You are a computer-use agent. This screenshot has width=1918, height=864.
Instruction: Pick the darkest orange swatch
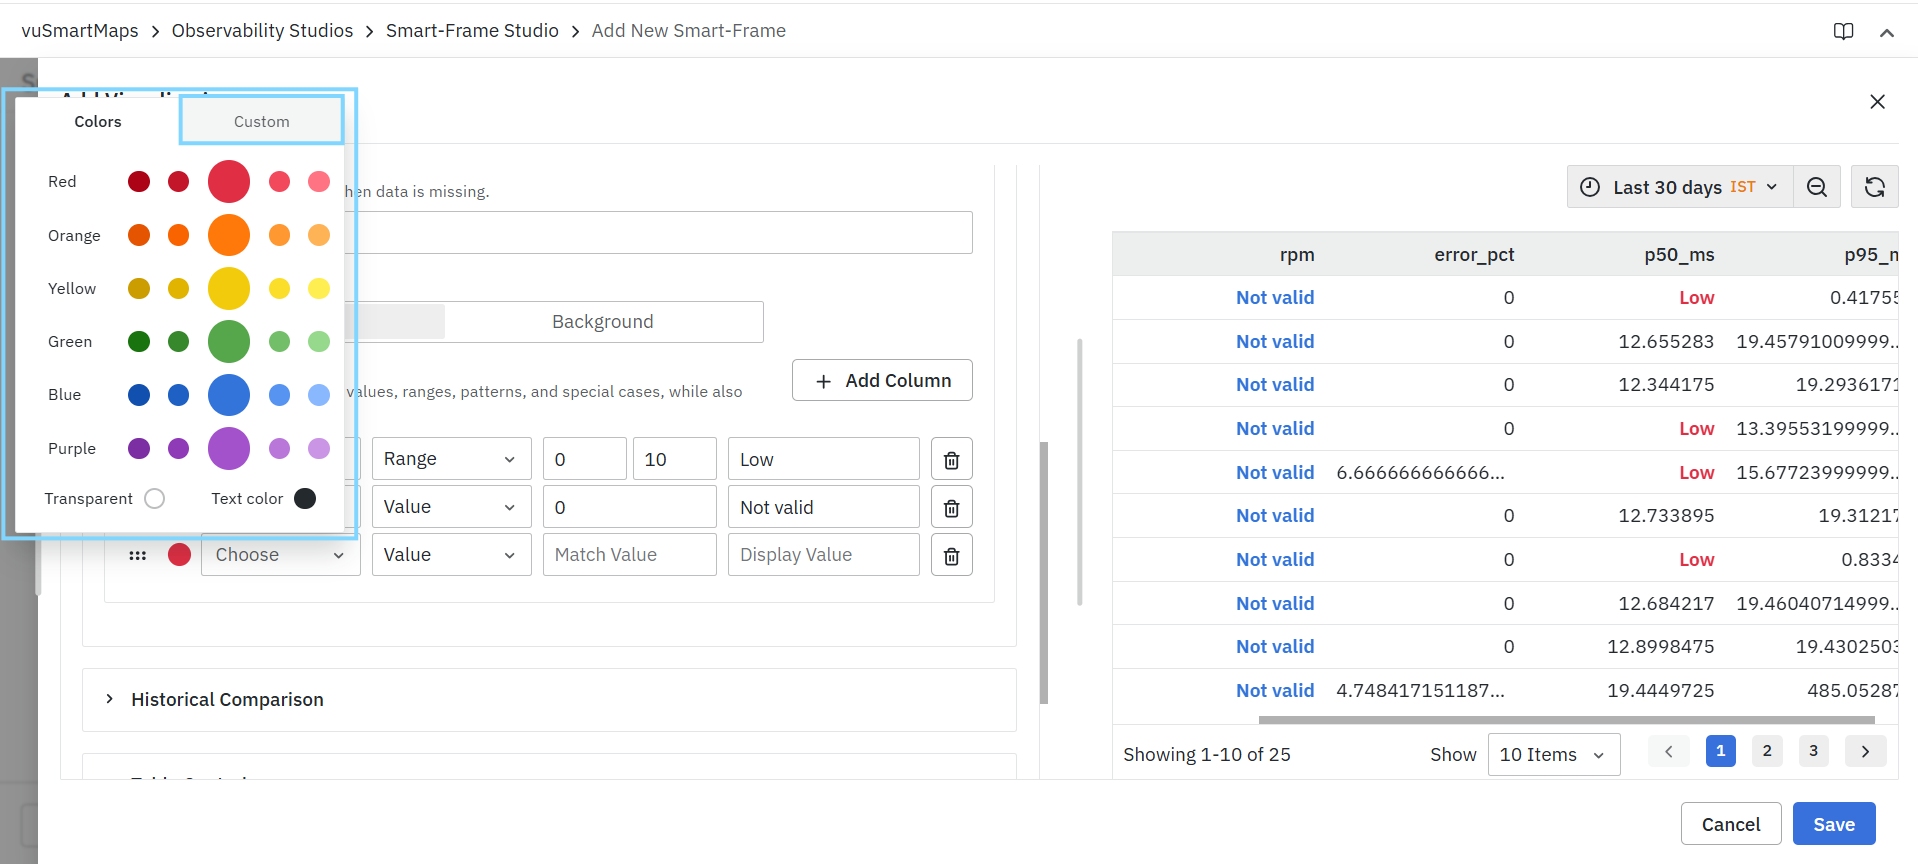tap(139, 235)
